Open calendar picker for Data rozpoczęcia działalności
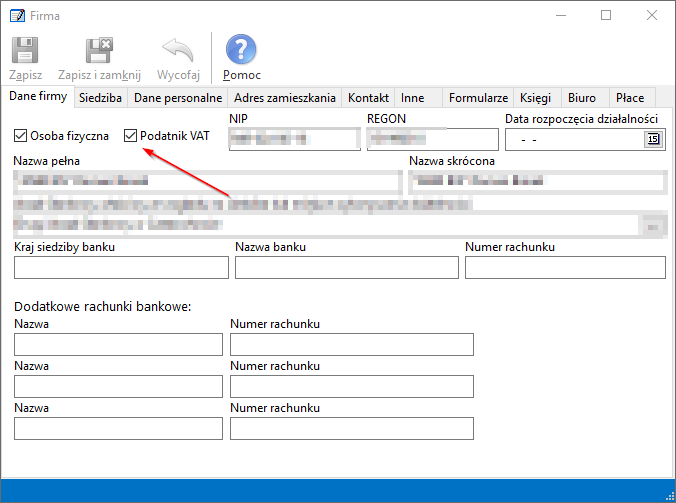This screenshot has width=676, height=503. coord(653,139)
